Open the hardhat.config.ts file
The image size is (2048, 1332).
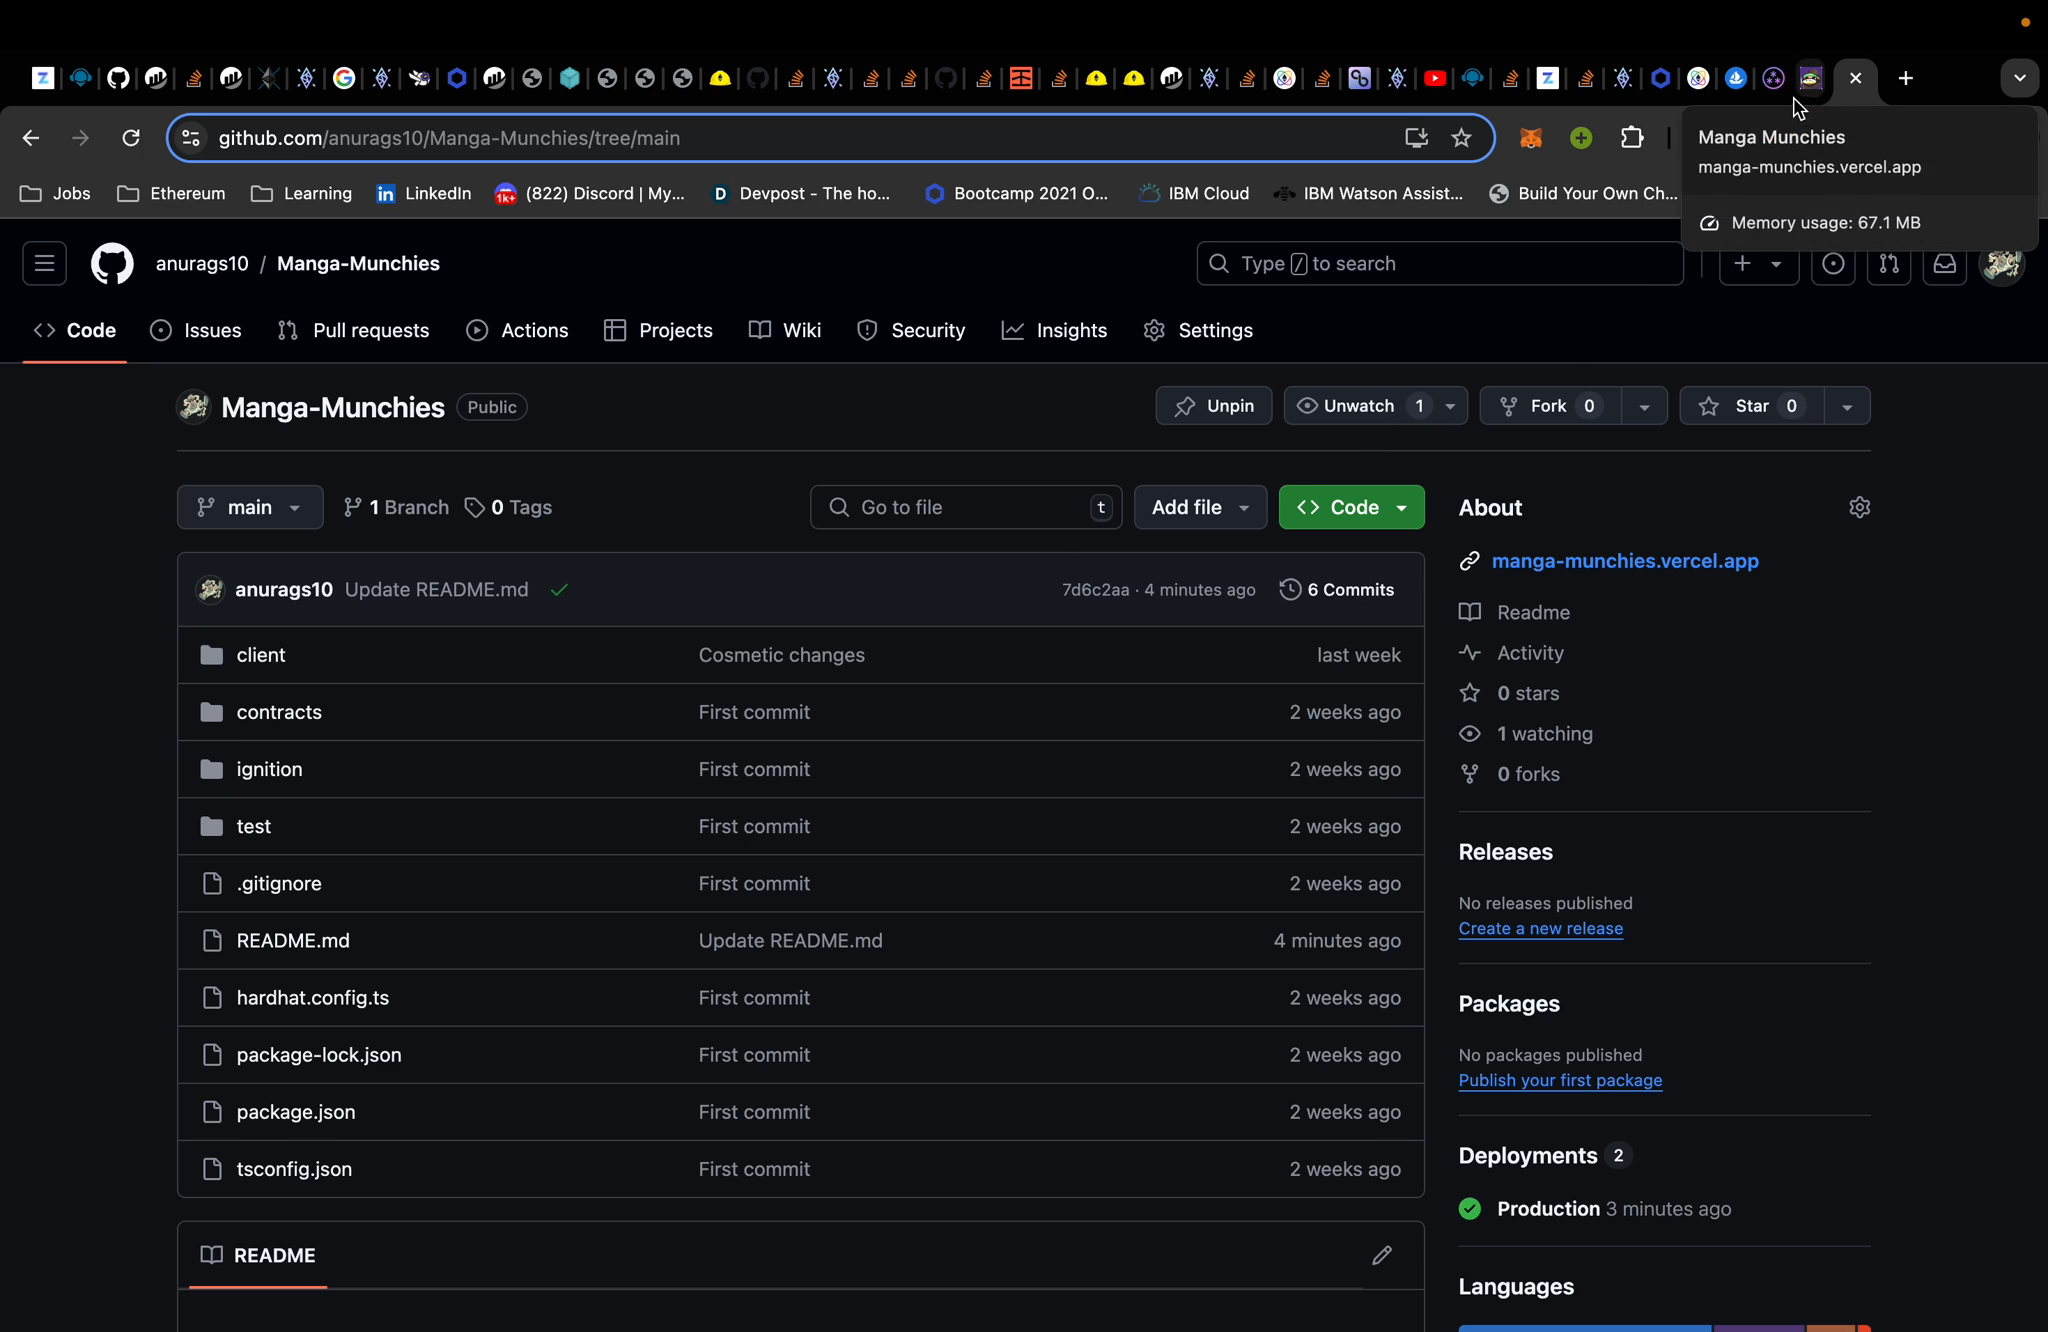click(313, 998)
